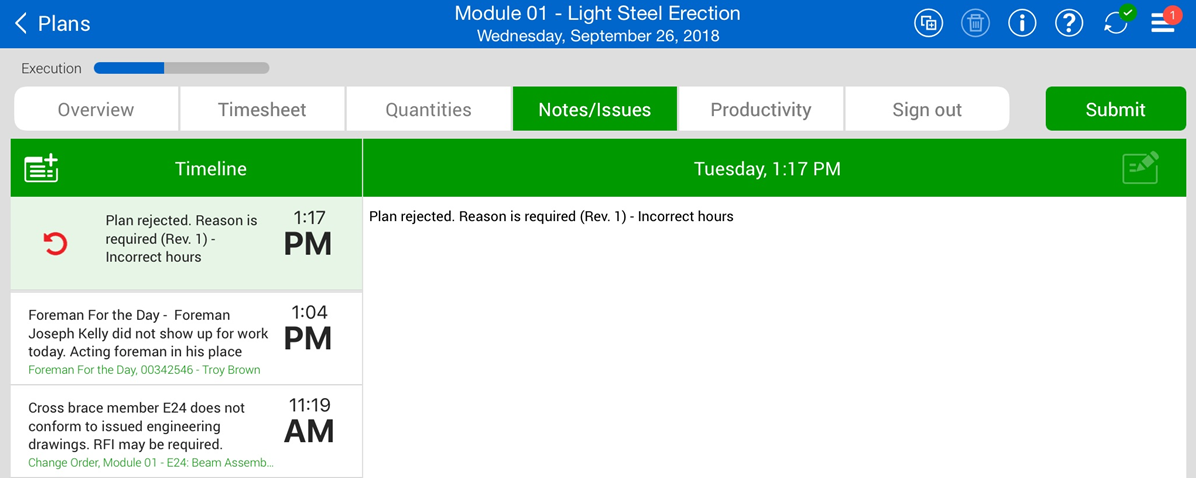The width and height of the screenshot is (1196, 478).
Task: Click the copy plan icon in header
Action: pos(929,23)
